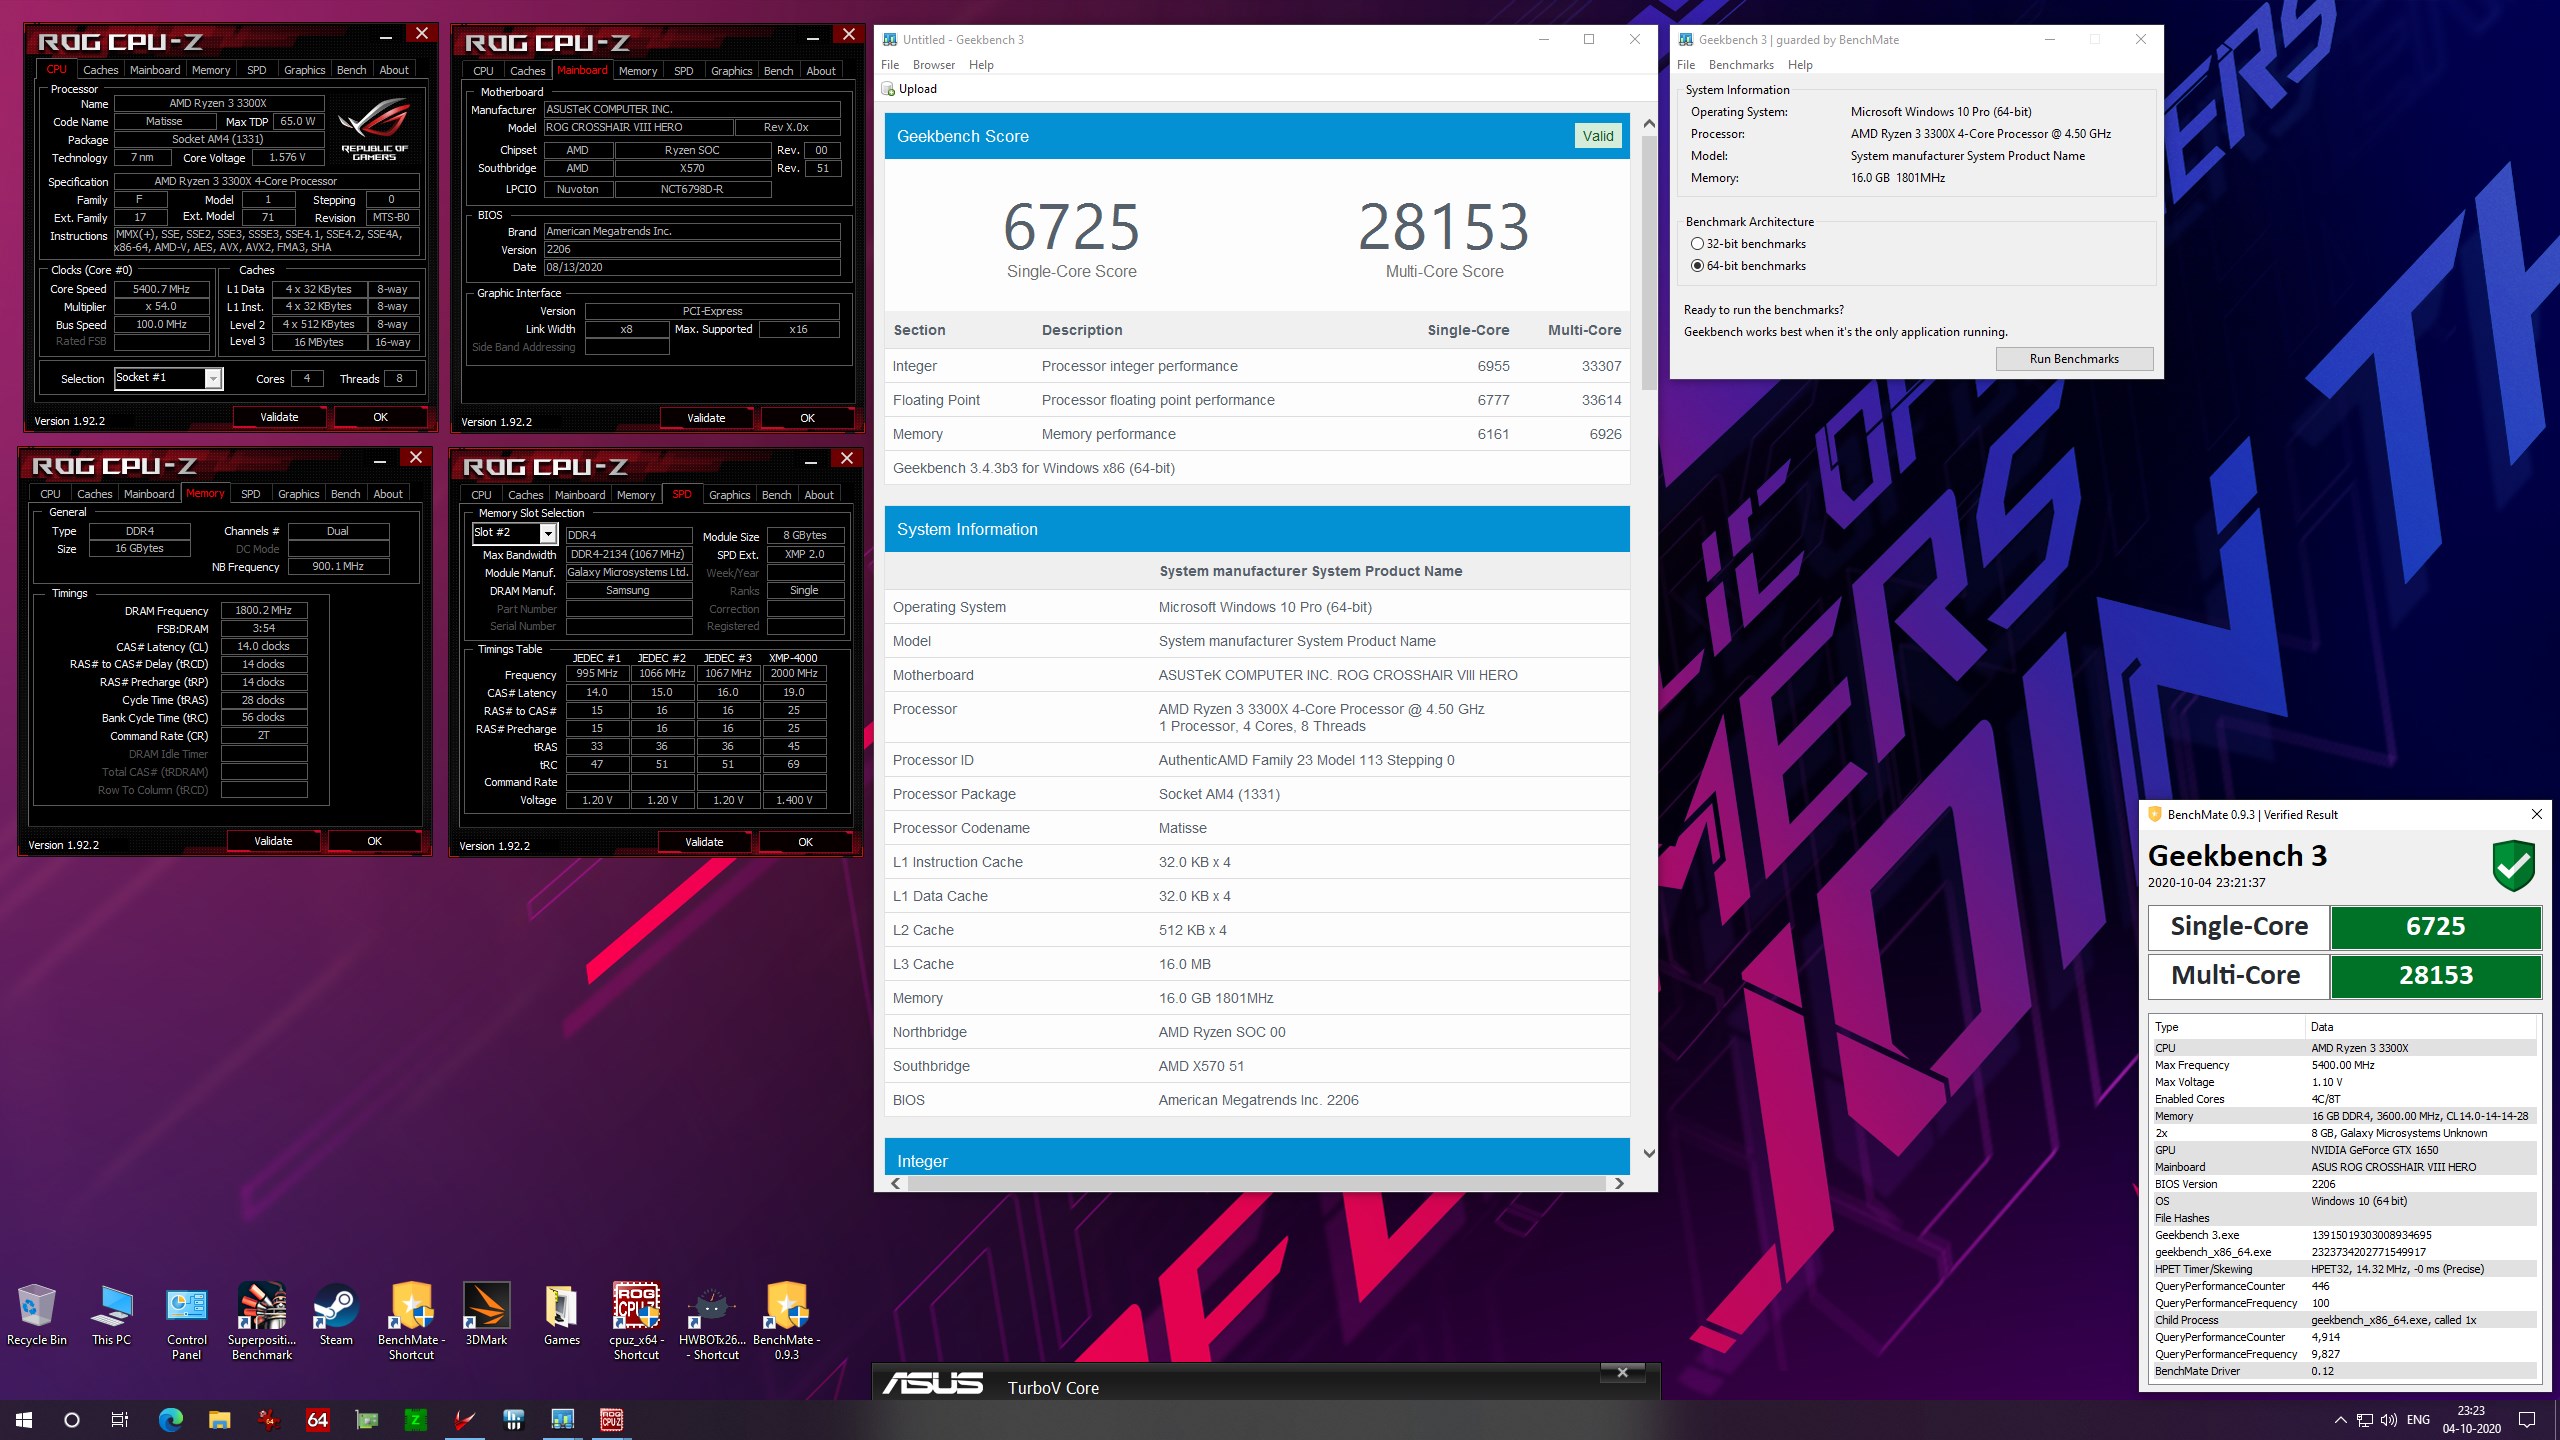
Task: Click Validate in the Memory CPU-Z window
Action: [x=273, y=841]
